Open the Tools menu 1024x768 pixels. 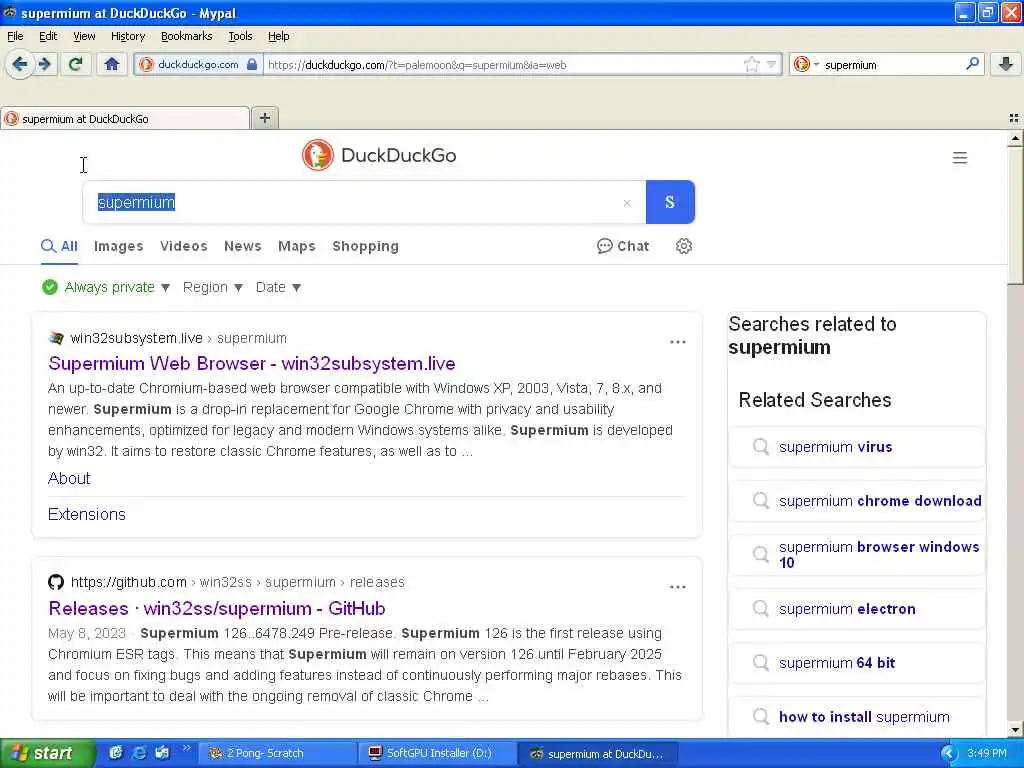tap(240, 36)
